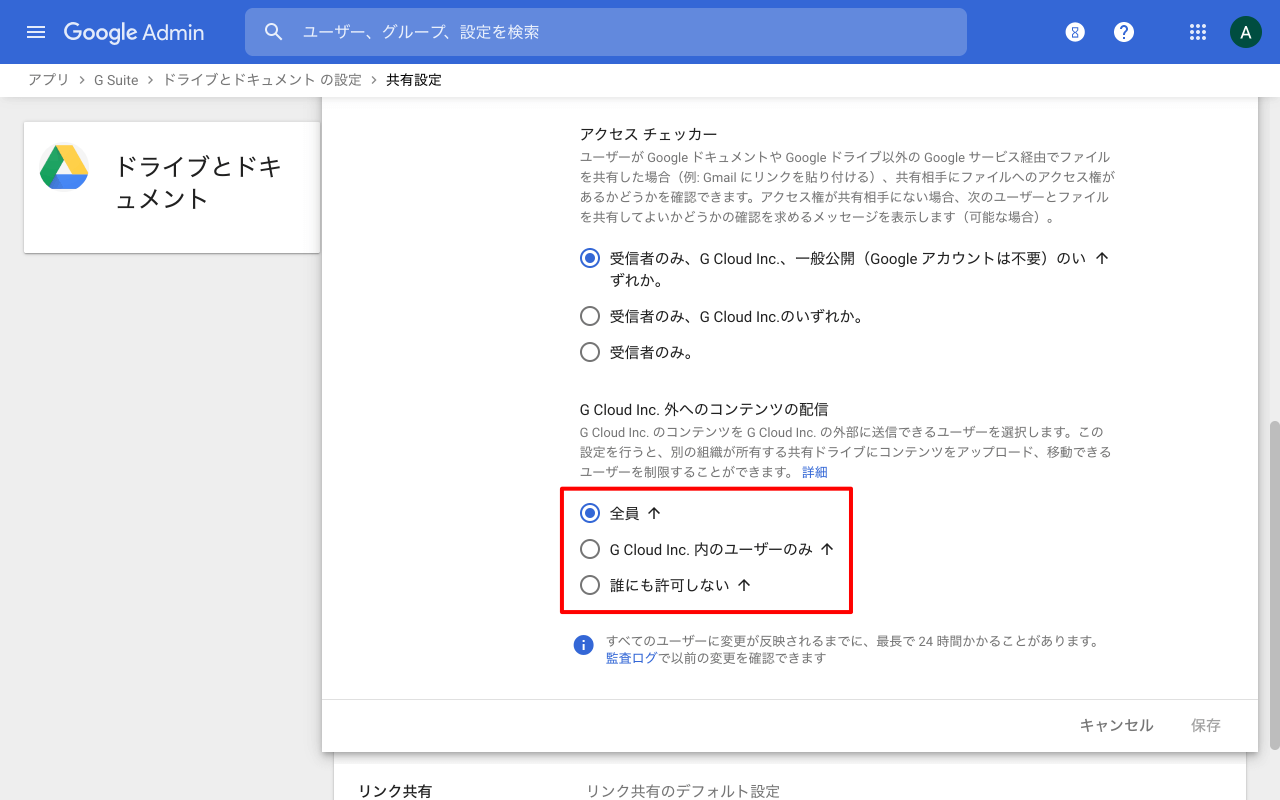
Task: Open the Google apps grid
Action: click(1198, 32)
